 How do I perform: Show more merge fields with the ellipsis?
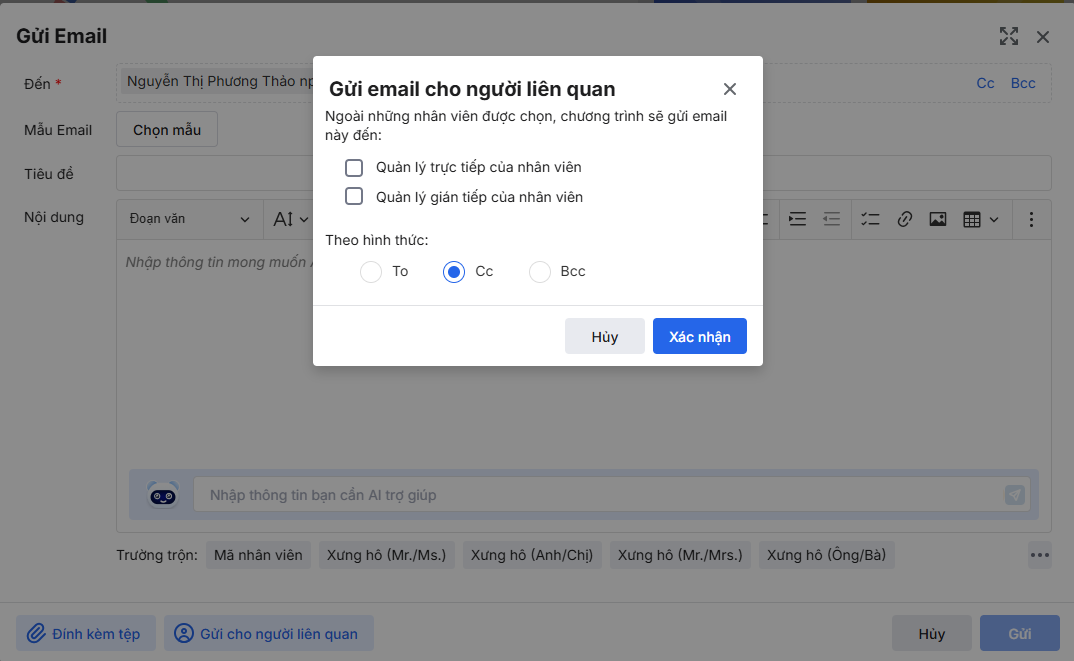[x=1040, y=555]
